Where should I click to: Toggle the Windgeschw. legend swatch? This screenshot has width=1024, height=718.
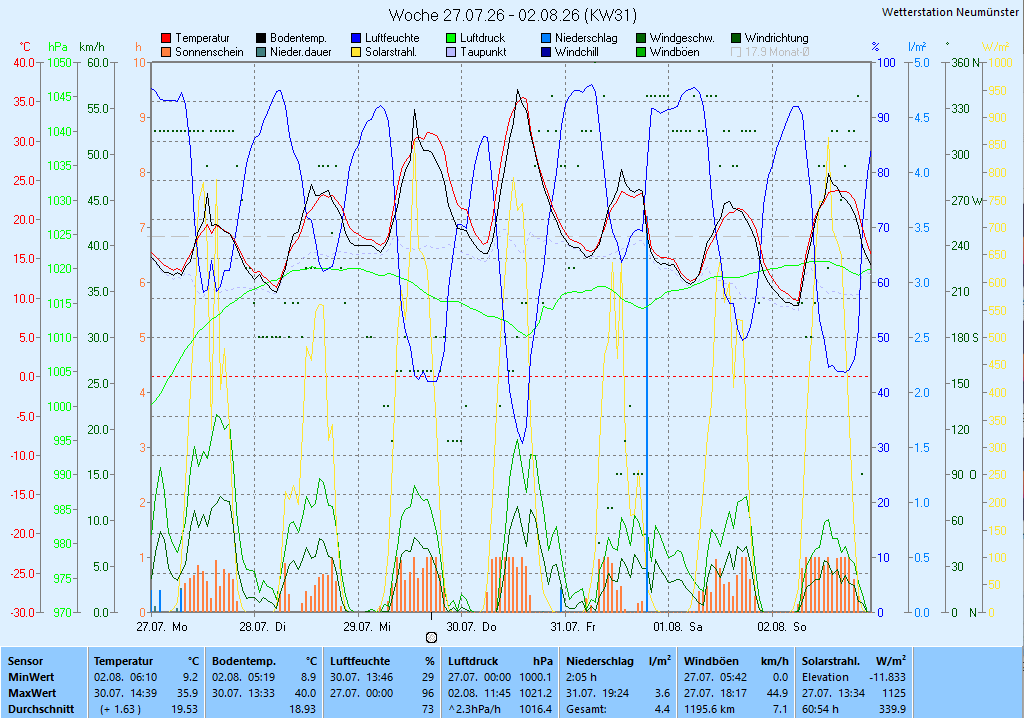(x=641, y=39)
